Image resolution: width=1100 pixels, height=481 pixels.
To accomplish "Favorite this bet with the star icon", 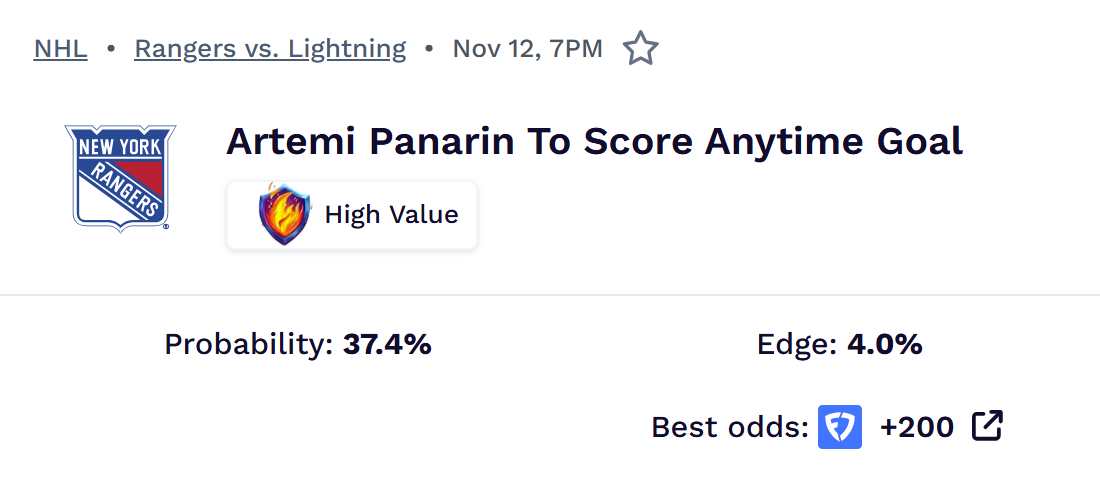I will [640, 48].
